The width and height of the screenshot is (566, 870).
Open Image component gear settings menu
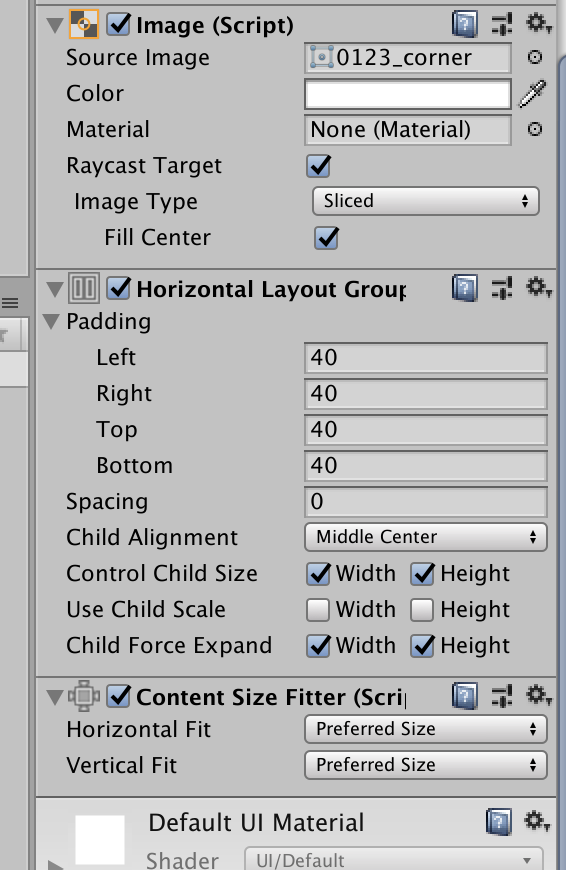[x=538, y=24]
